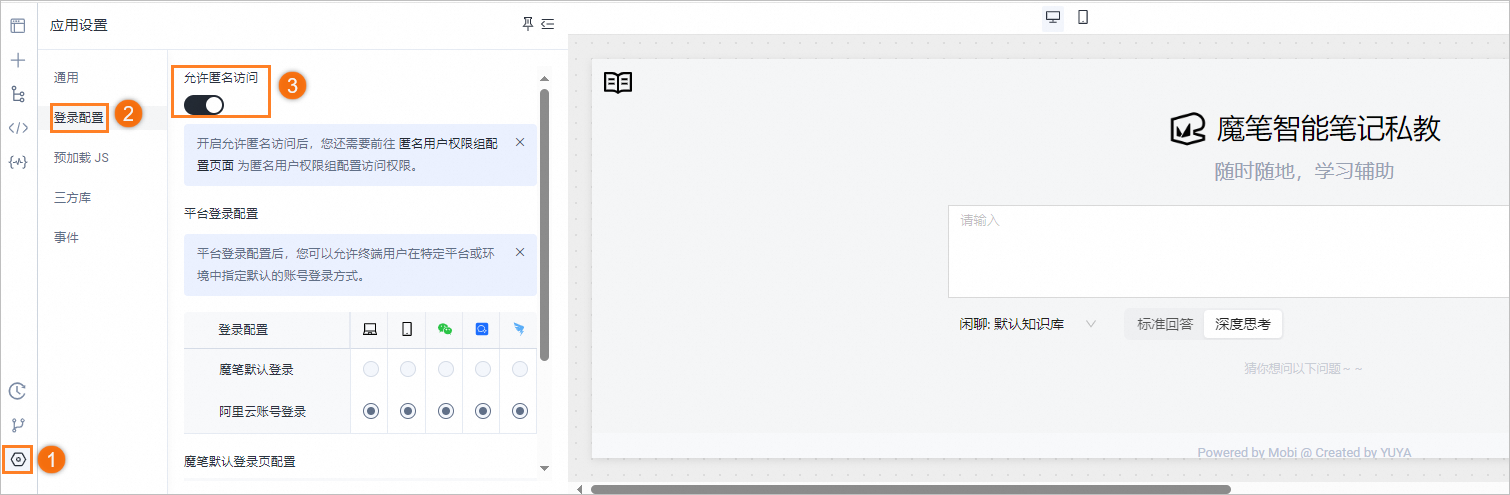Click the 阿里云账号登录 row label
1510x495 pixels.
click(x=262, y=411)
